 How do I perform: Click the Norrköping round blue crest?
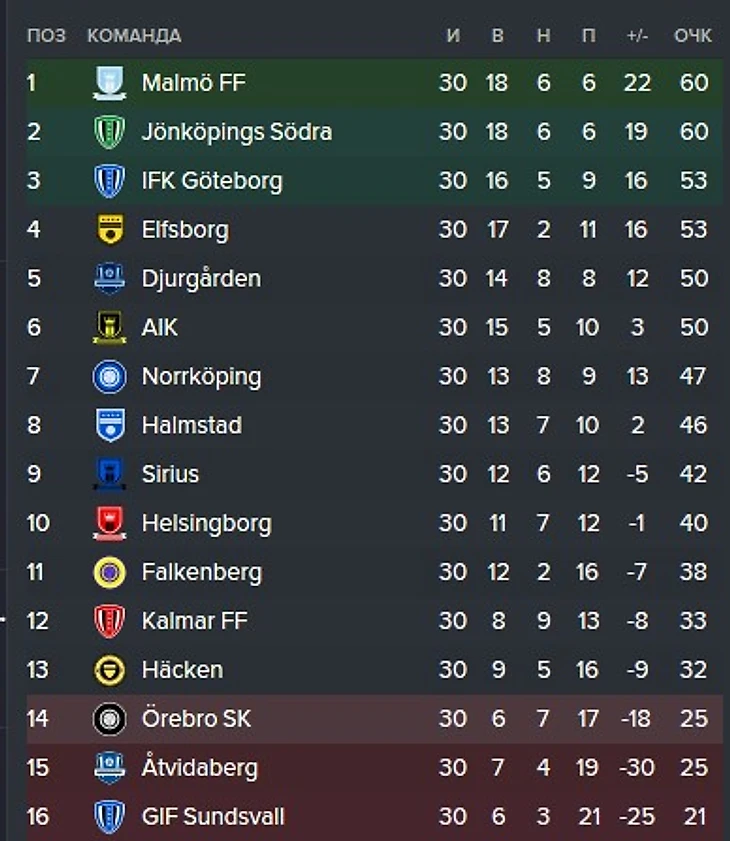[109, 377]
